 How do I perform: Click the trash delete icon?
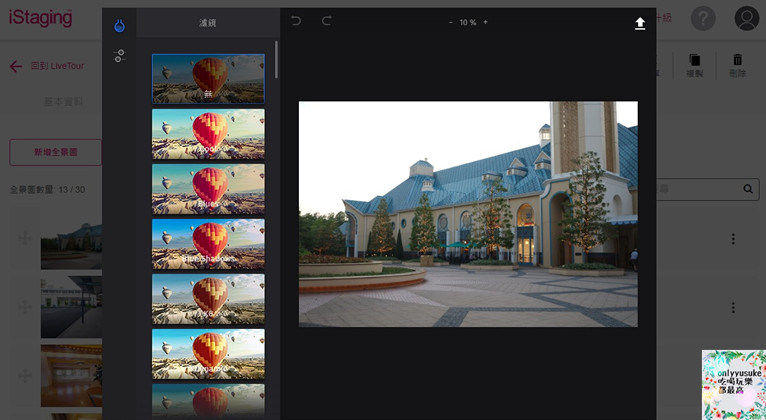(x=738, y=62)
